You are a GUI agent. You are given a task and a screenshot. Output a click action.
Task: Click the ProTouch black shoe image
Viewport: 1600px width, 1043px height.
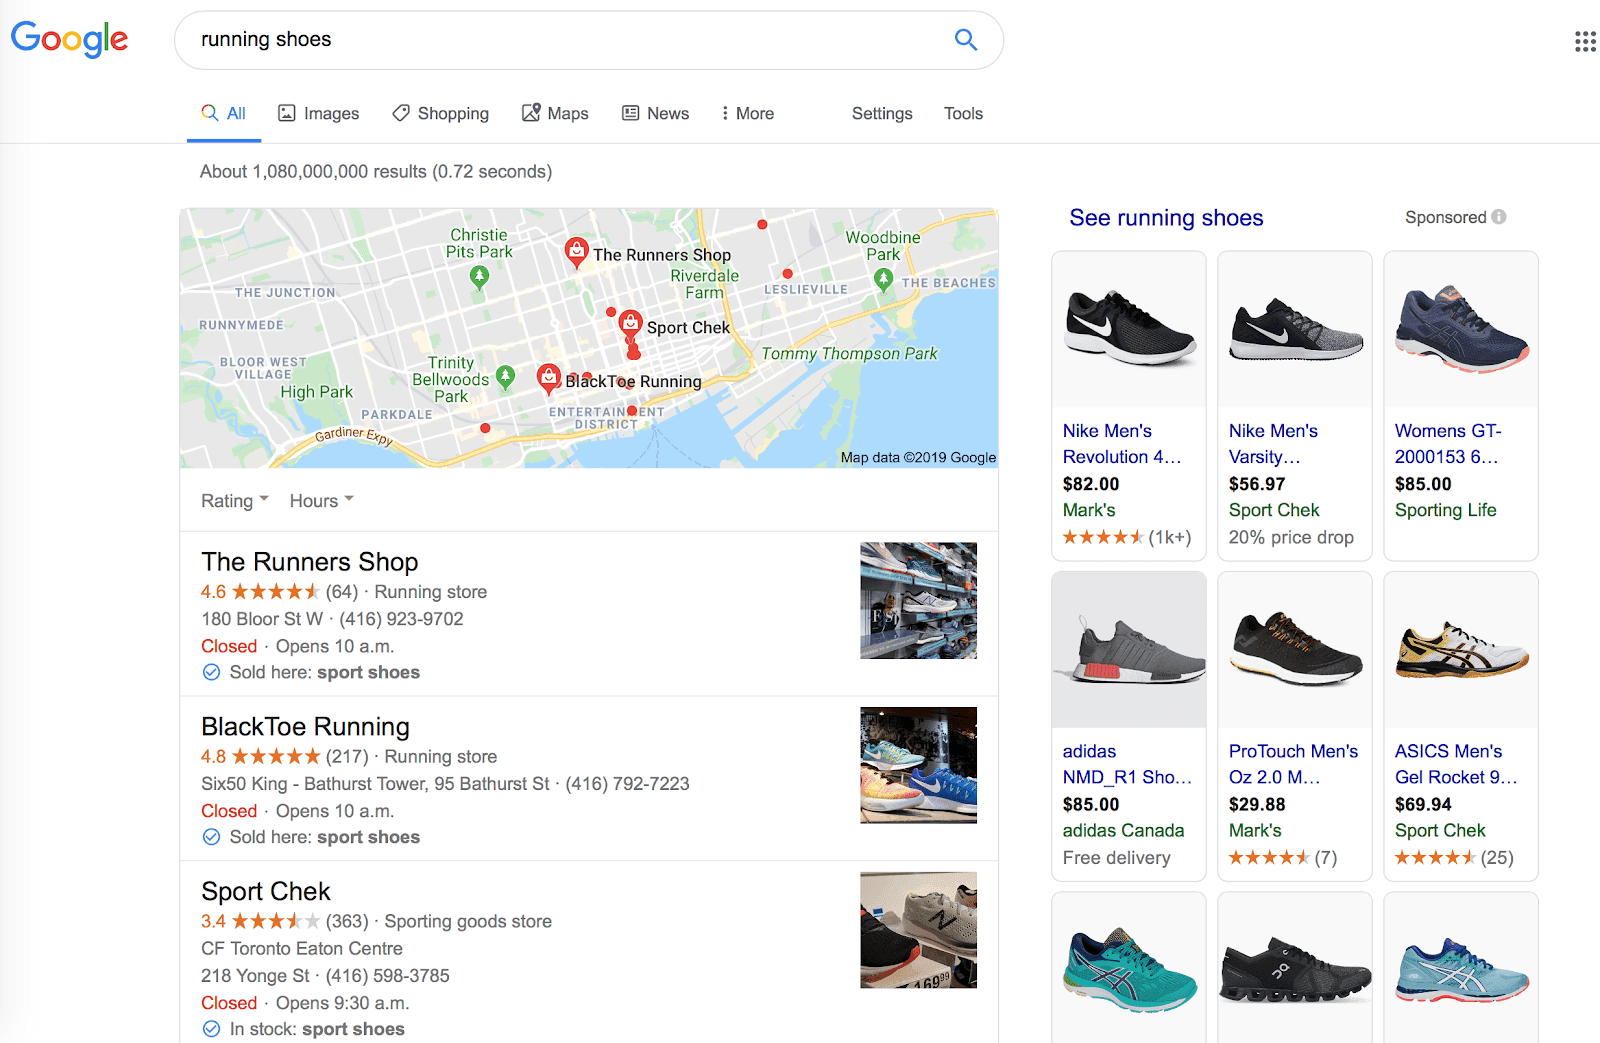1296,650
